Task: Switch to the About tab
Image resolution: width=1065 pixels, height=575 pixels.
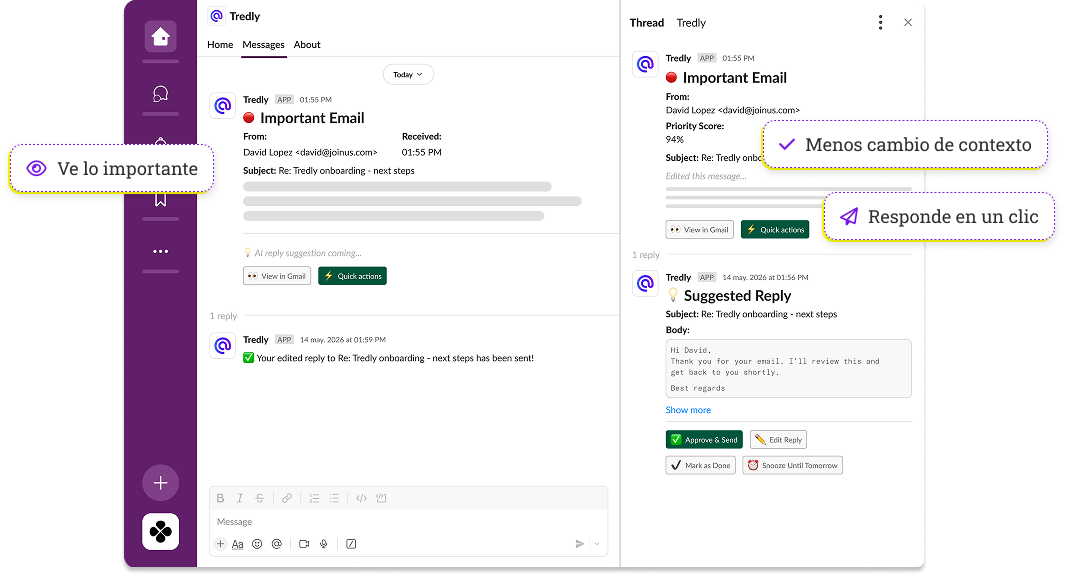Action: (307, 45)
